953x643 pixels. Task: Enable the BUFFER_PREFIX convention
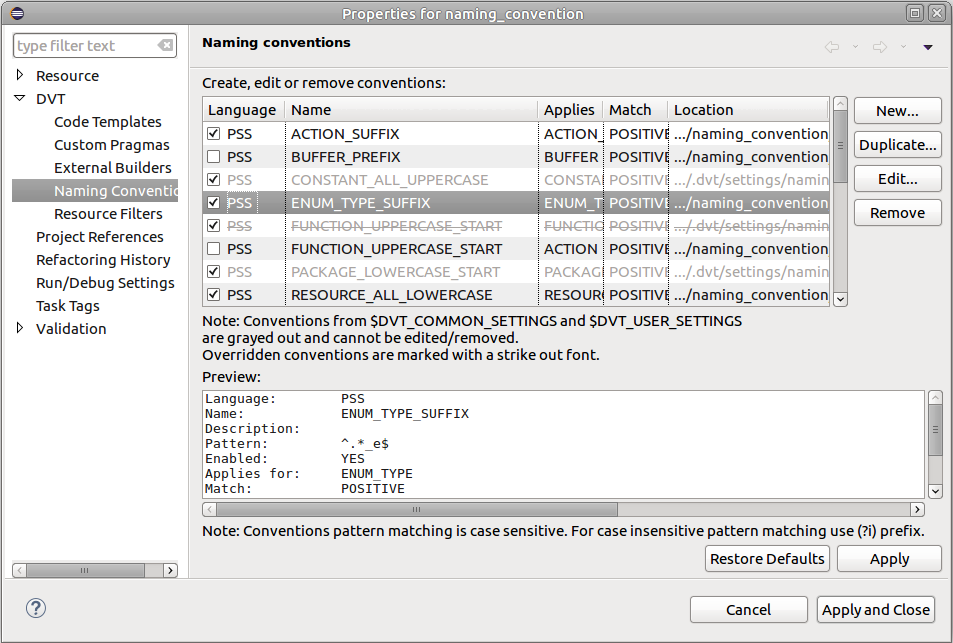point(213,156)
